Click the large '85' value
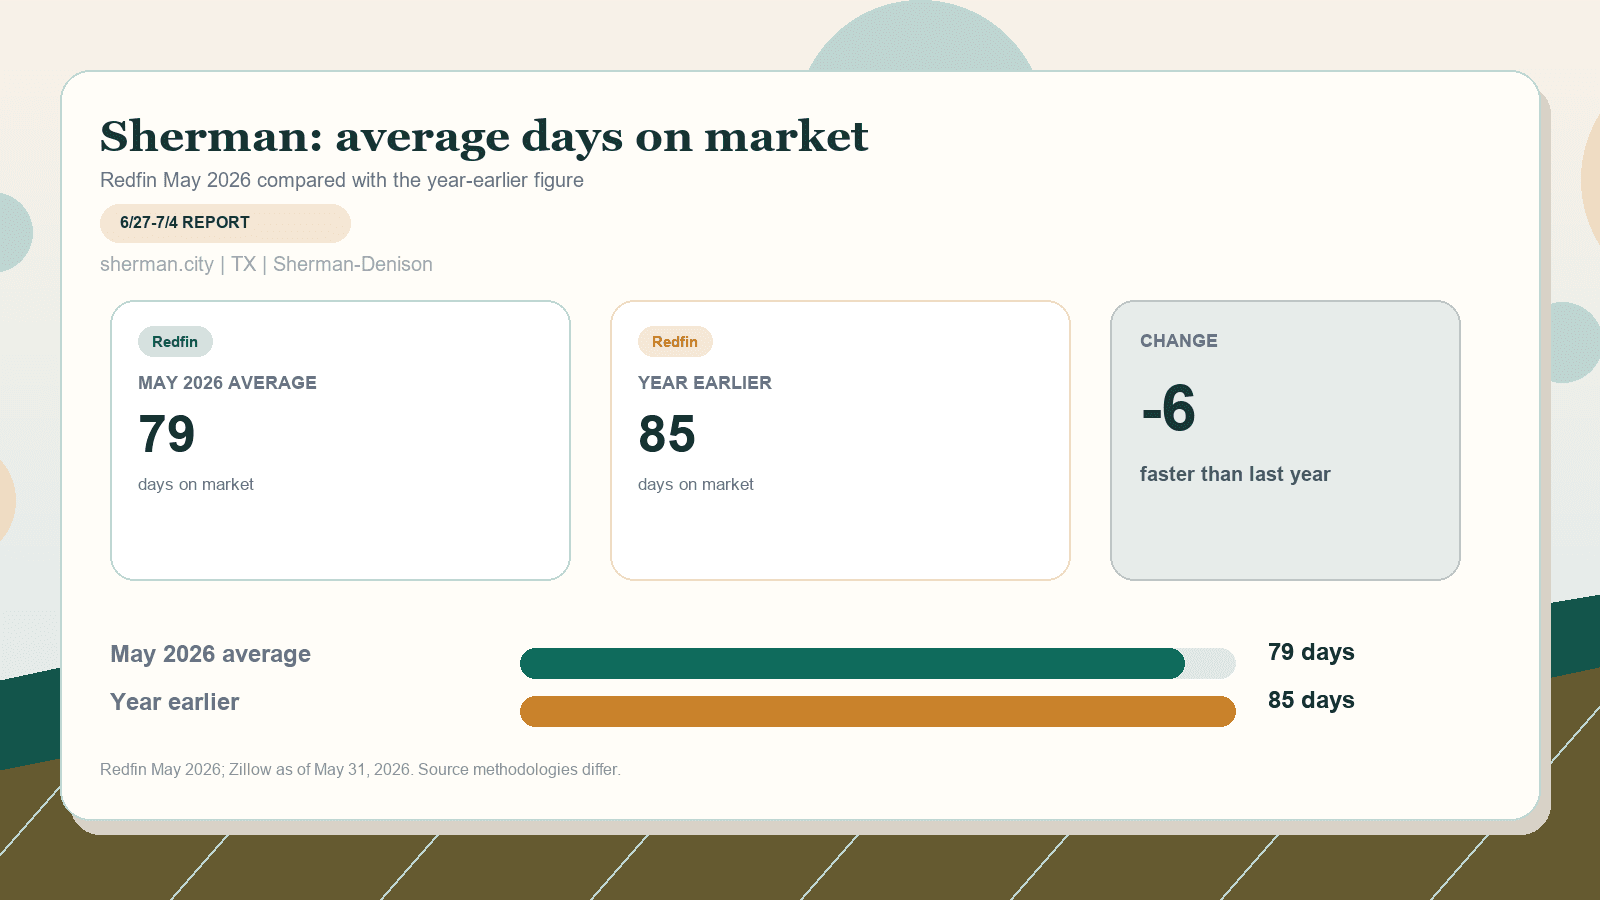This screenshot has height=900, width=1600. tap(667, 434)
